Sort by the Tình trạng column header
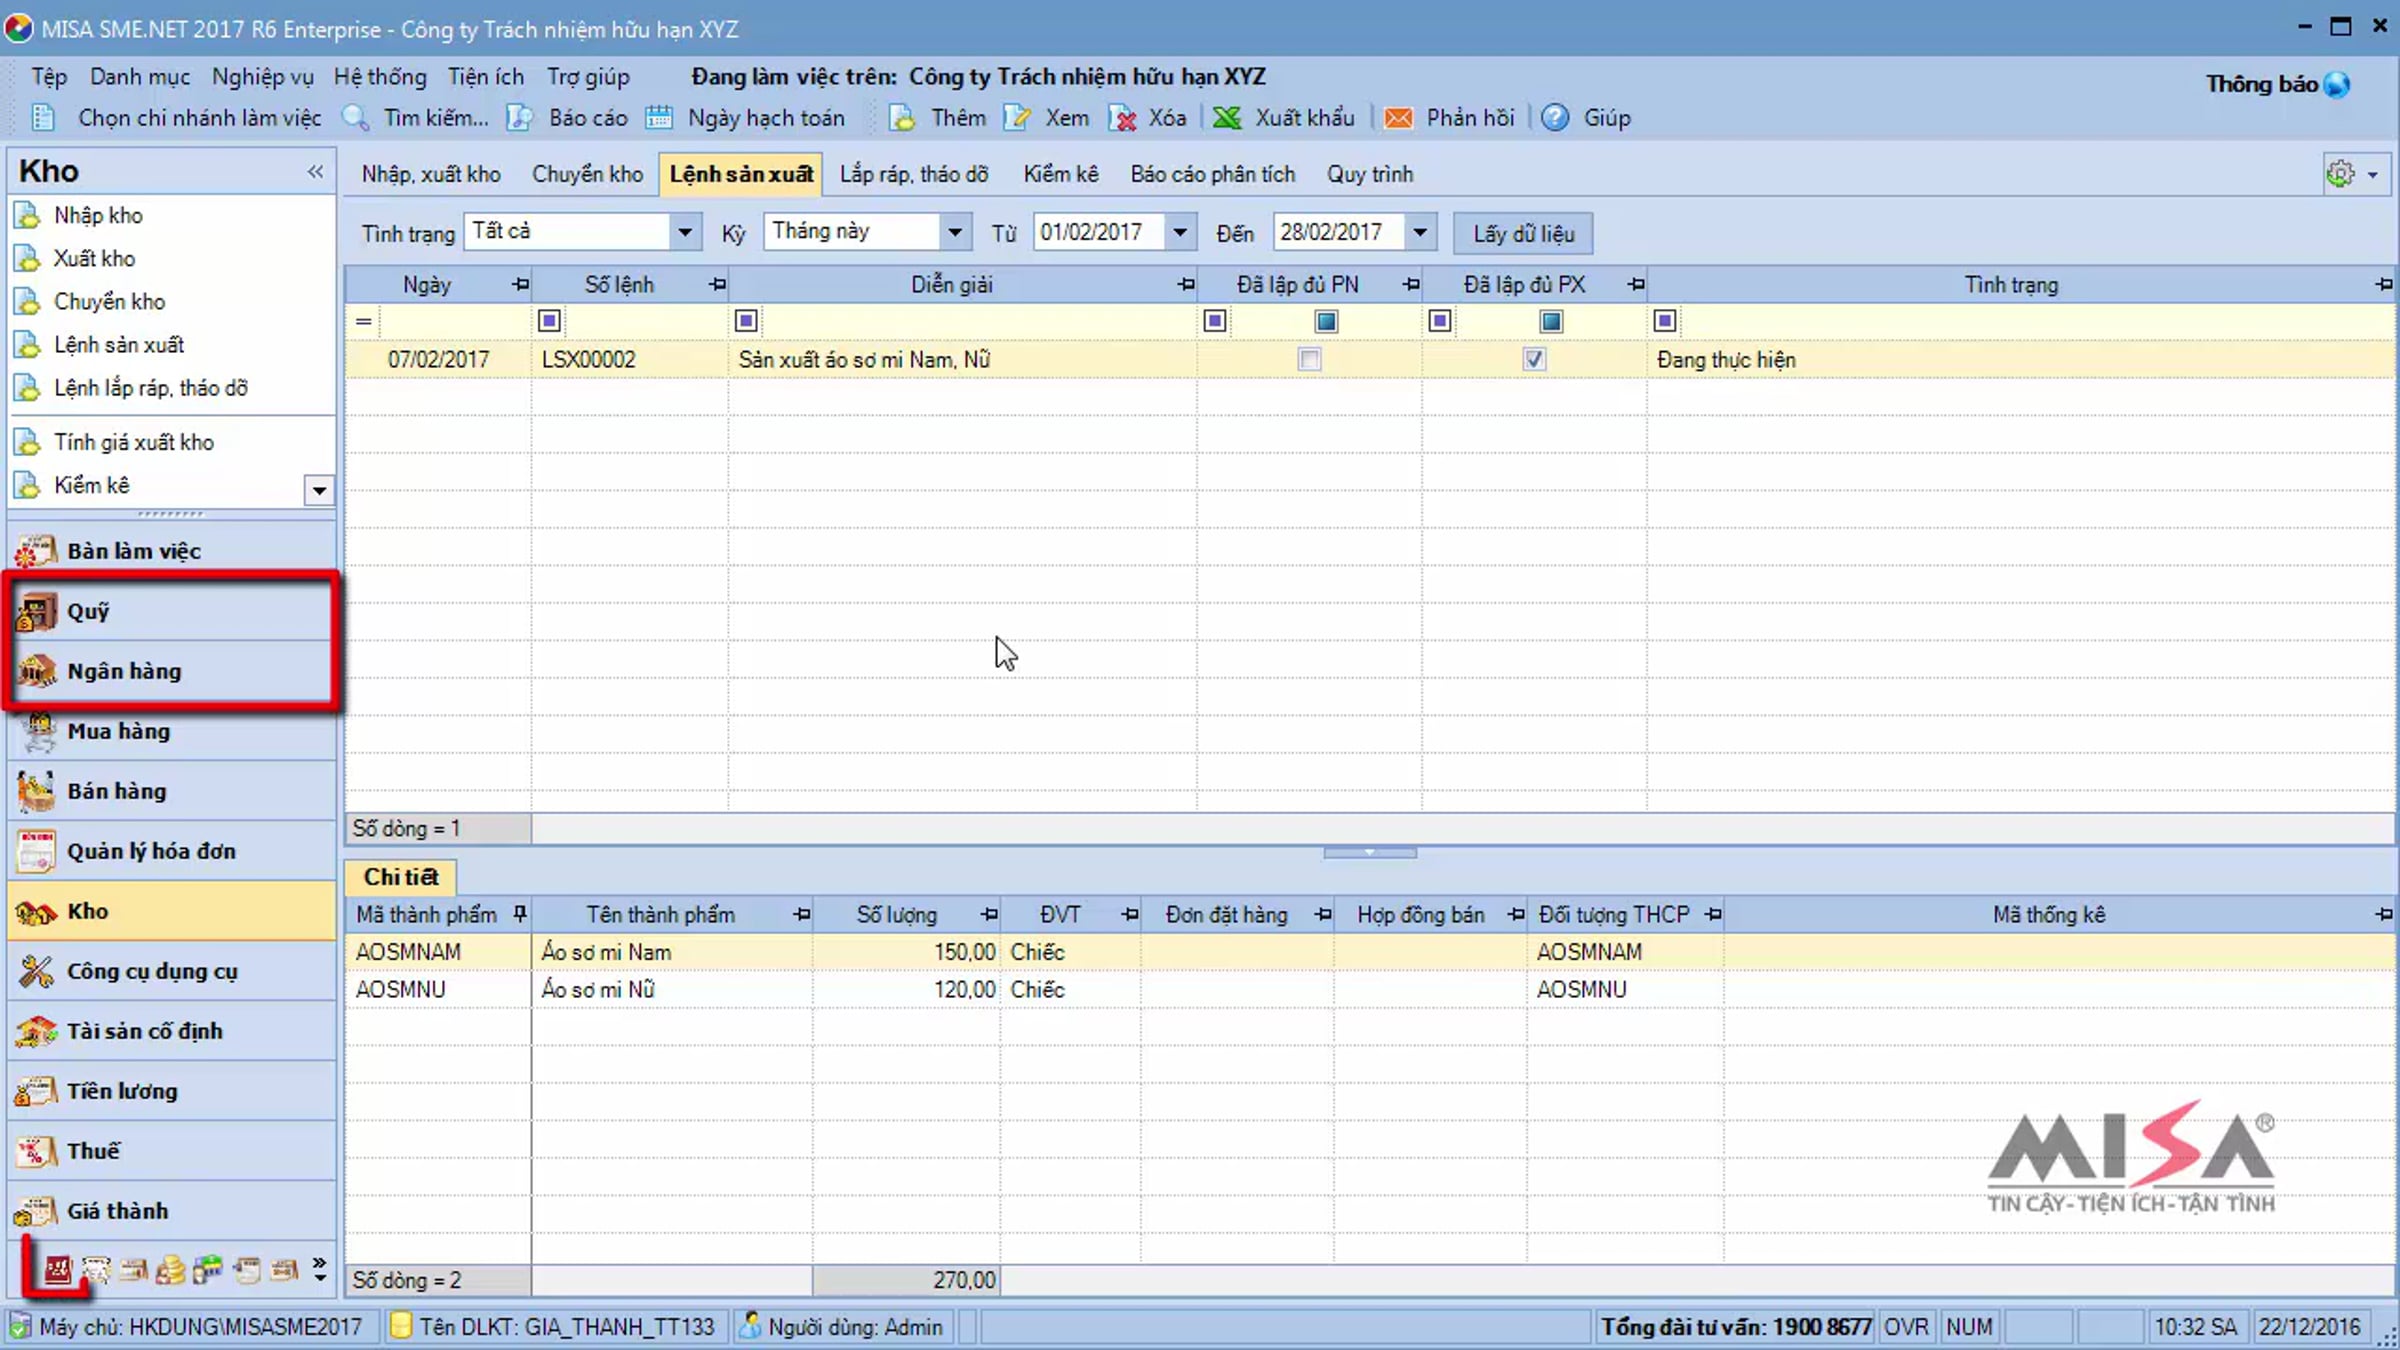 click(2011, 285)
